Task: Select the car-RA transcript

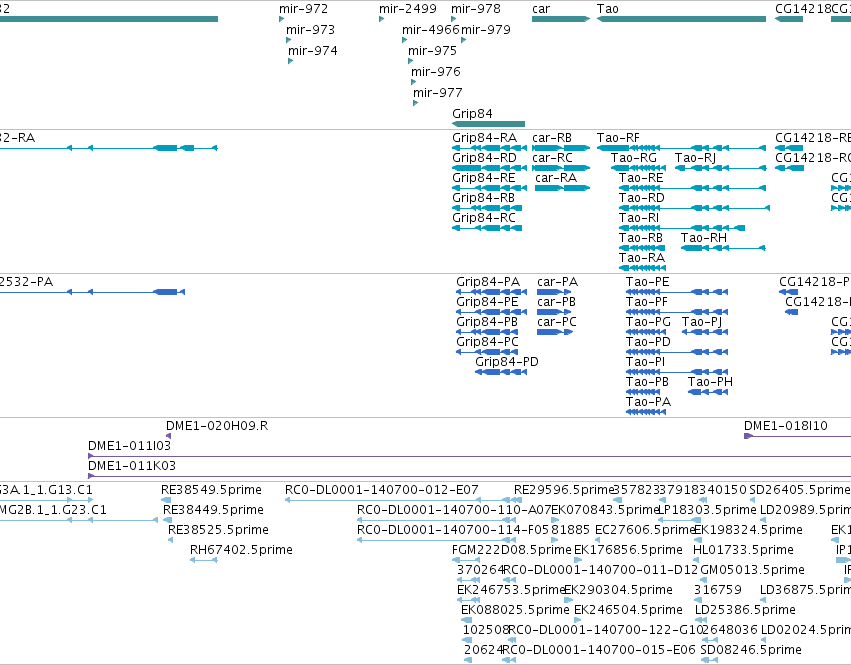Action: [x=562, y=188]
